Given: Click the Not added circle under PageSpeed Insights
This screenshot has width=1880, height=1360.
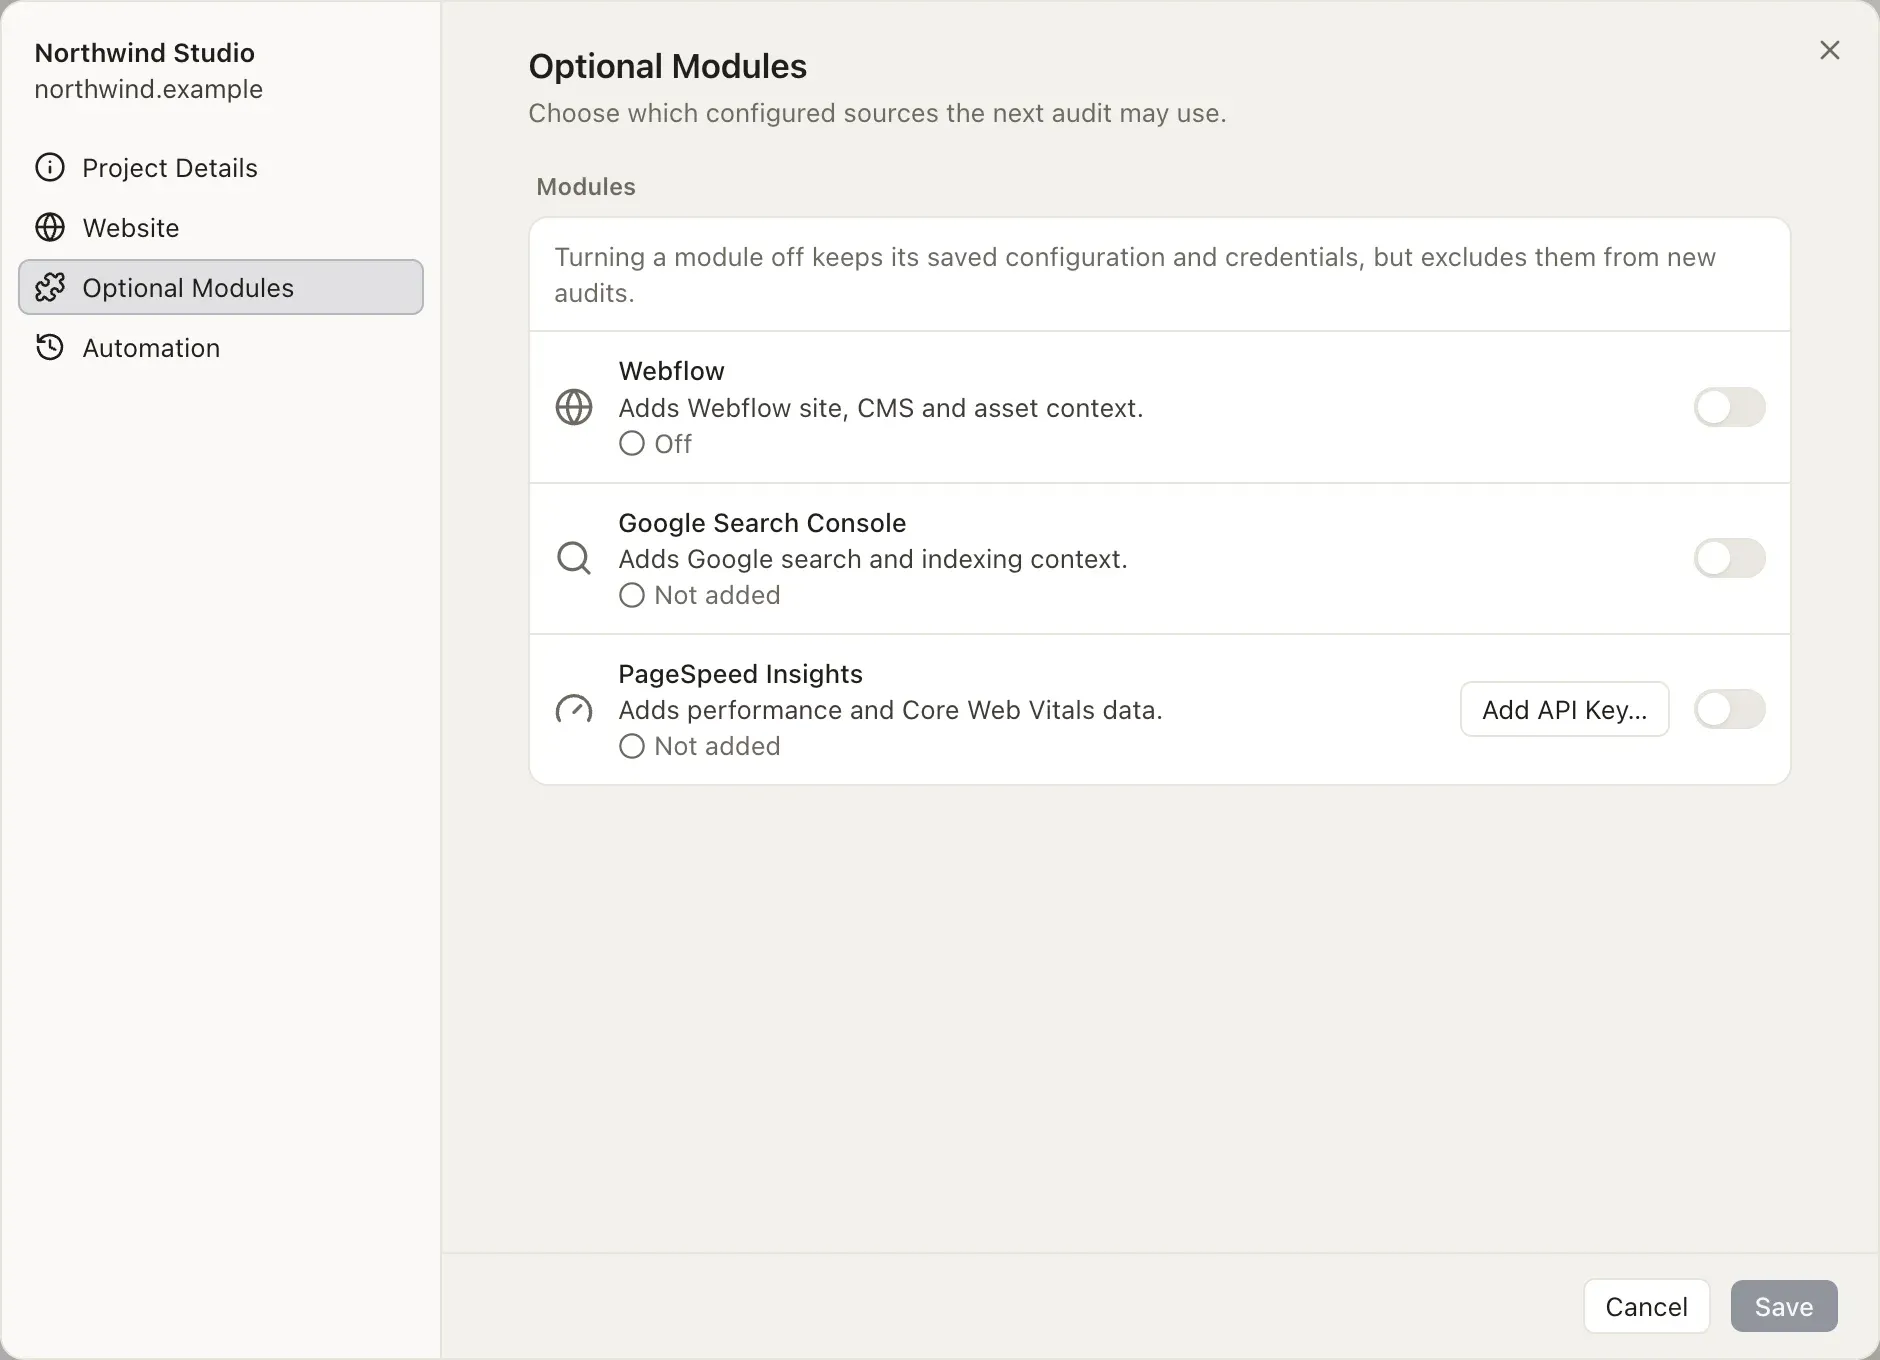Looking at the screenshot, I should 631,746.
